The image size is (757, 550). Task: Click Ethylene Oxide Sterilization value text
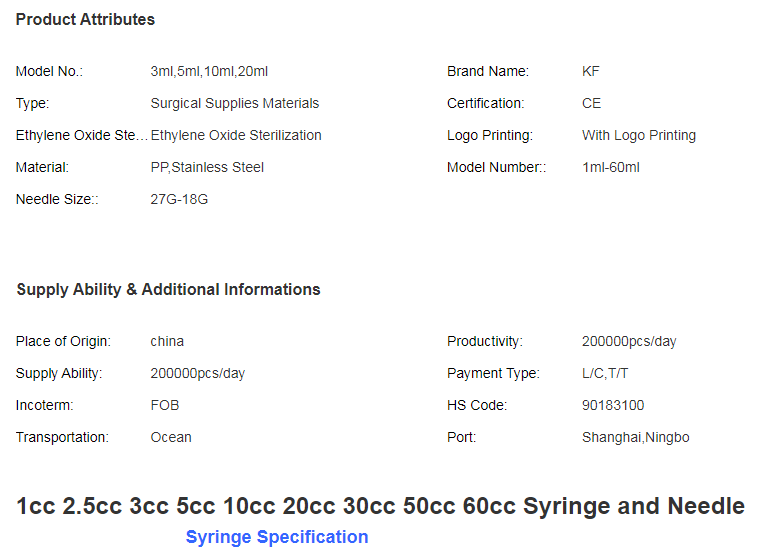coord(236,135)
